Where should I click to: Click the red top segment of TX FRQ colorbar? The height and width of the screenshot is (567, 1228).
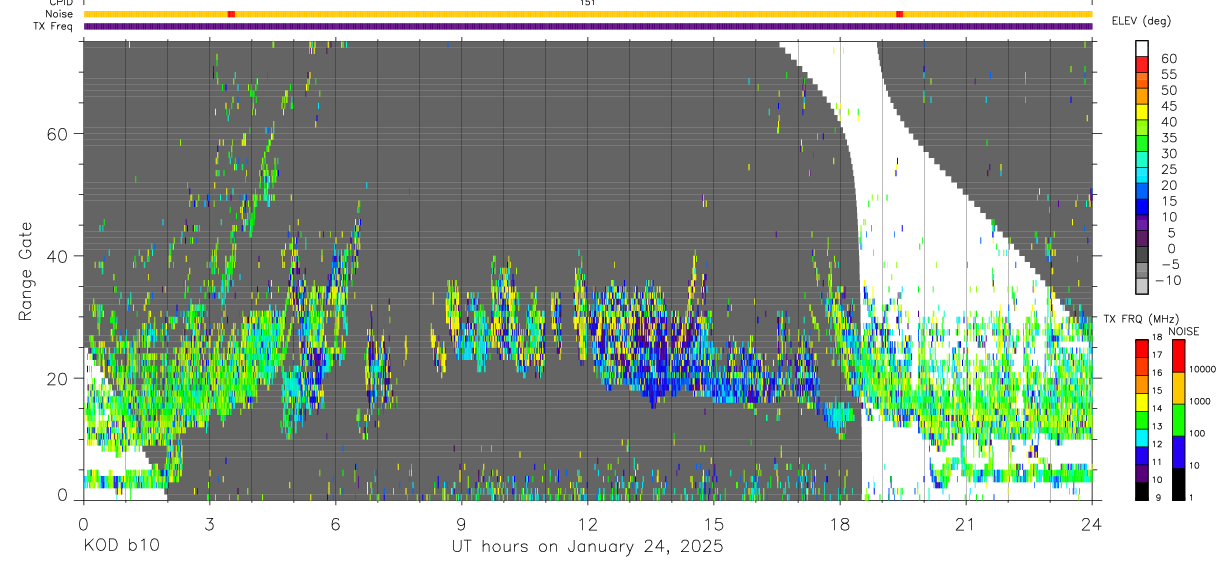(1142, 347)
